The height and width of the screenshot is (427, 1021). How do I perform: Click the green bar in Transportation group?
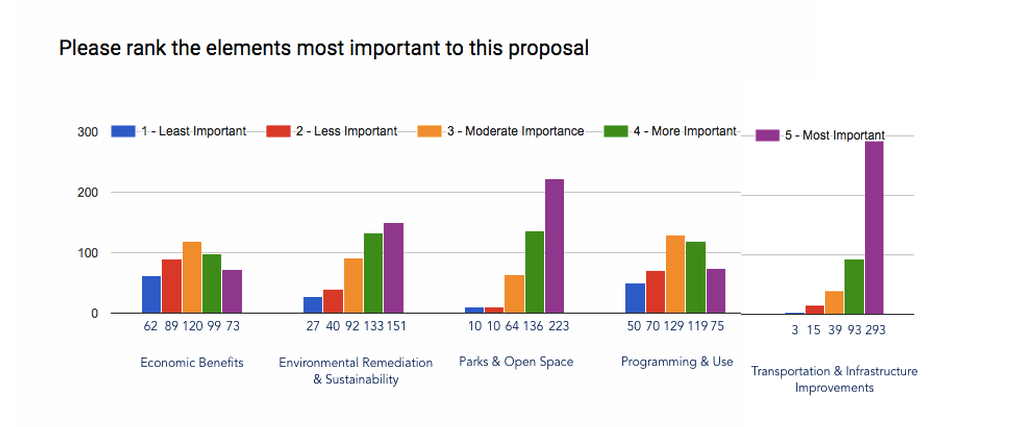854,286
